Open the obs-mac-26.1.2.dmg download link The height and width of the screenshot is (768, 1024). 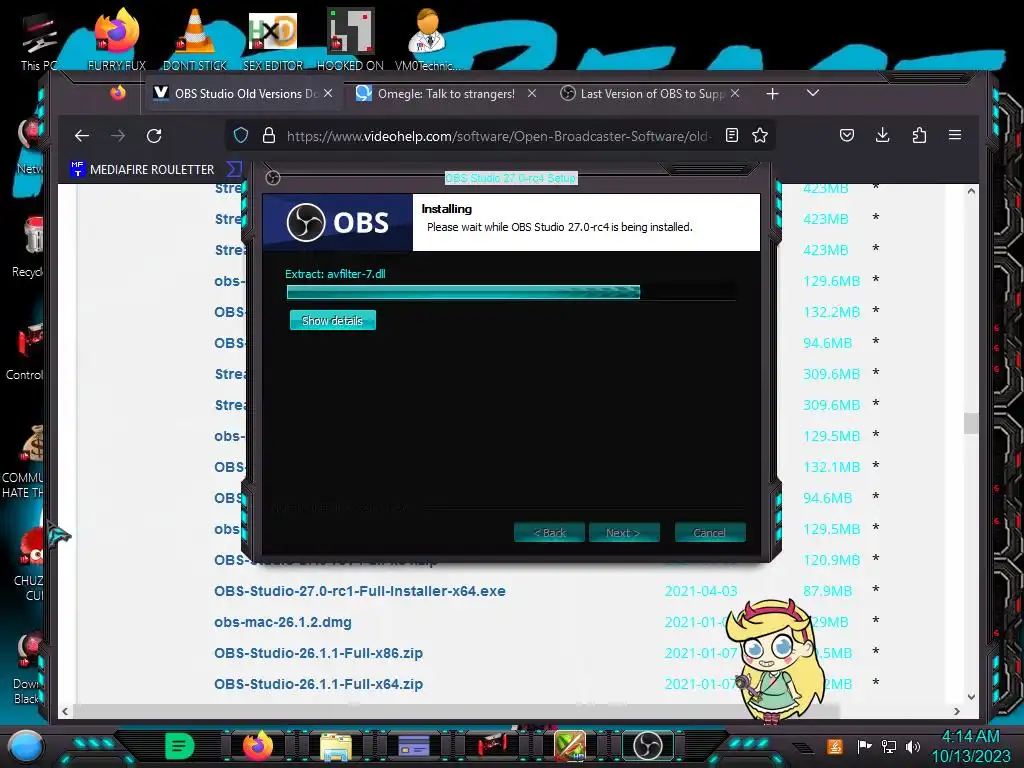click(283, 622)
